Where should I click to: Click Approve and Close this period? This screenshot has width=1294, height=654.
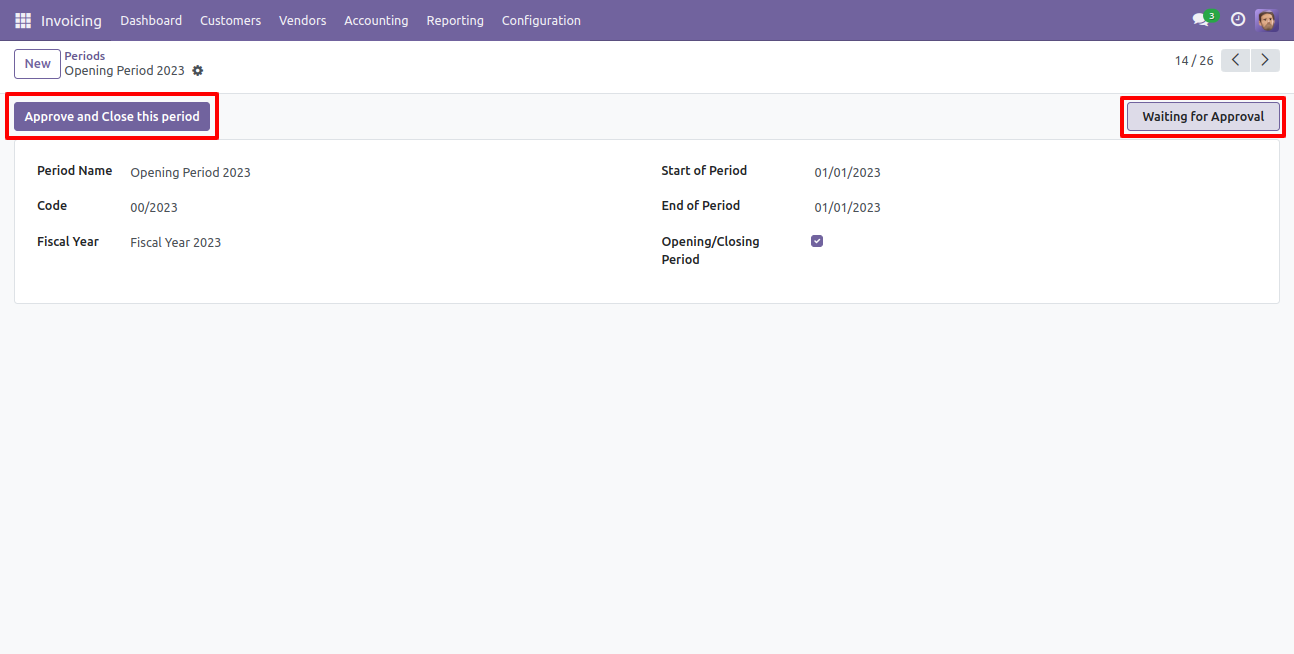coord(112,117)
